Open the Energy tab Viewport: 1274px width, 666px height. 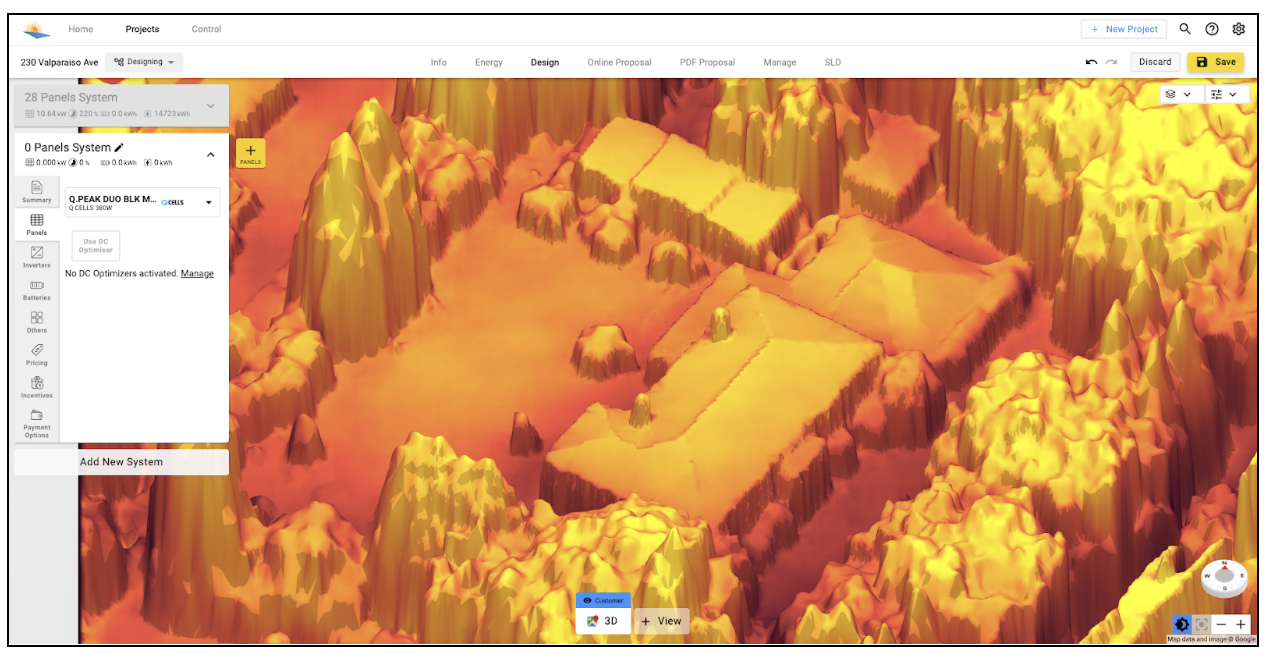[489, 62]
